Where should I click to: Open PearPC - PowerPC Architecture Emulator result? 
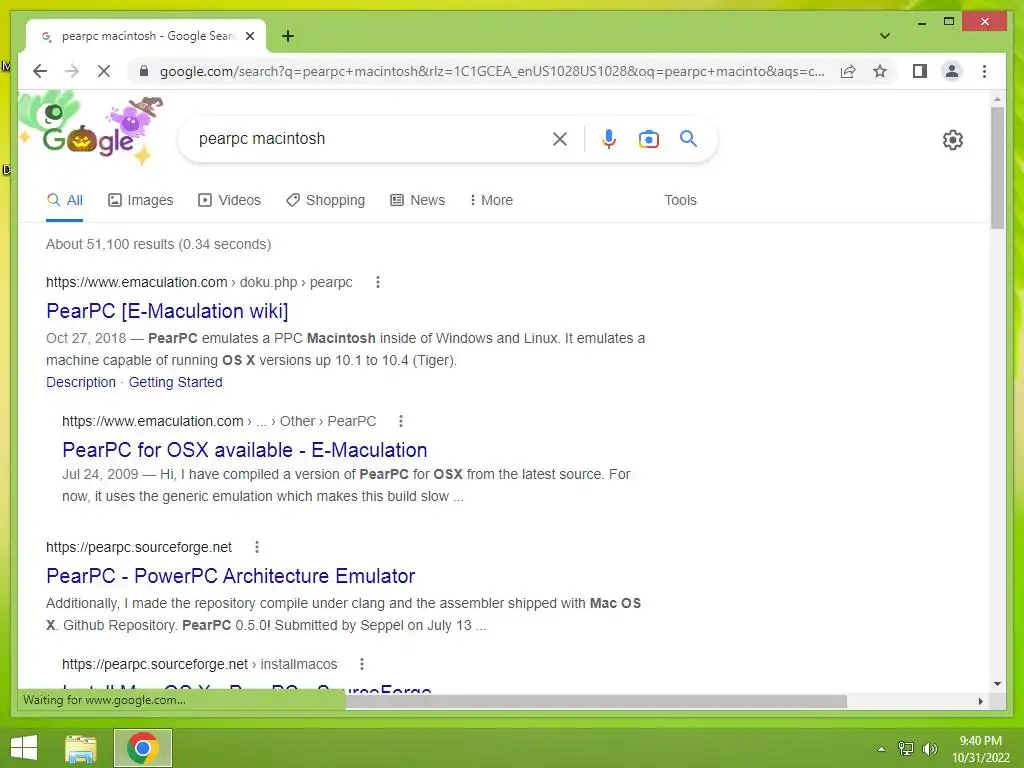(231, 576)
